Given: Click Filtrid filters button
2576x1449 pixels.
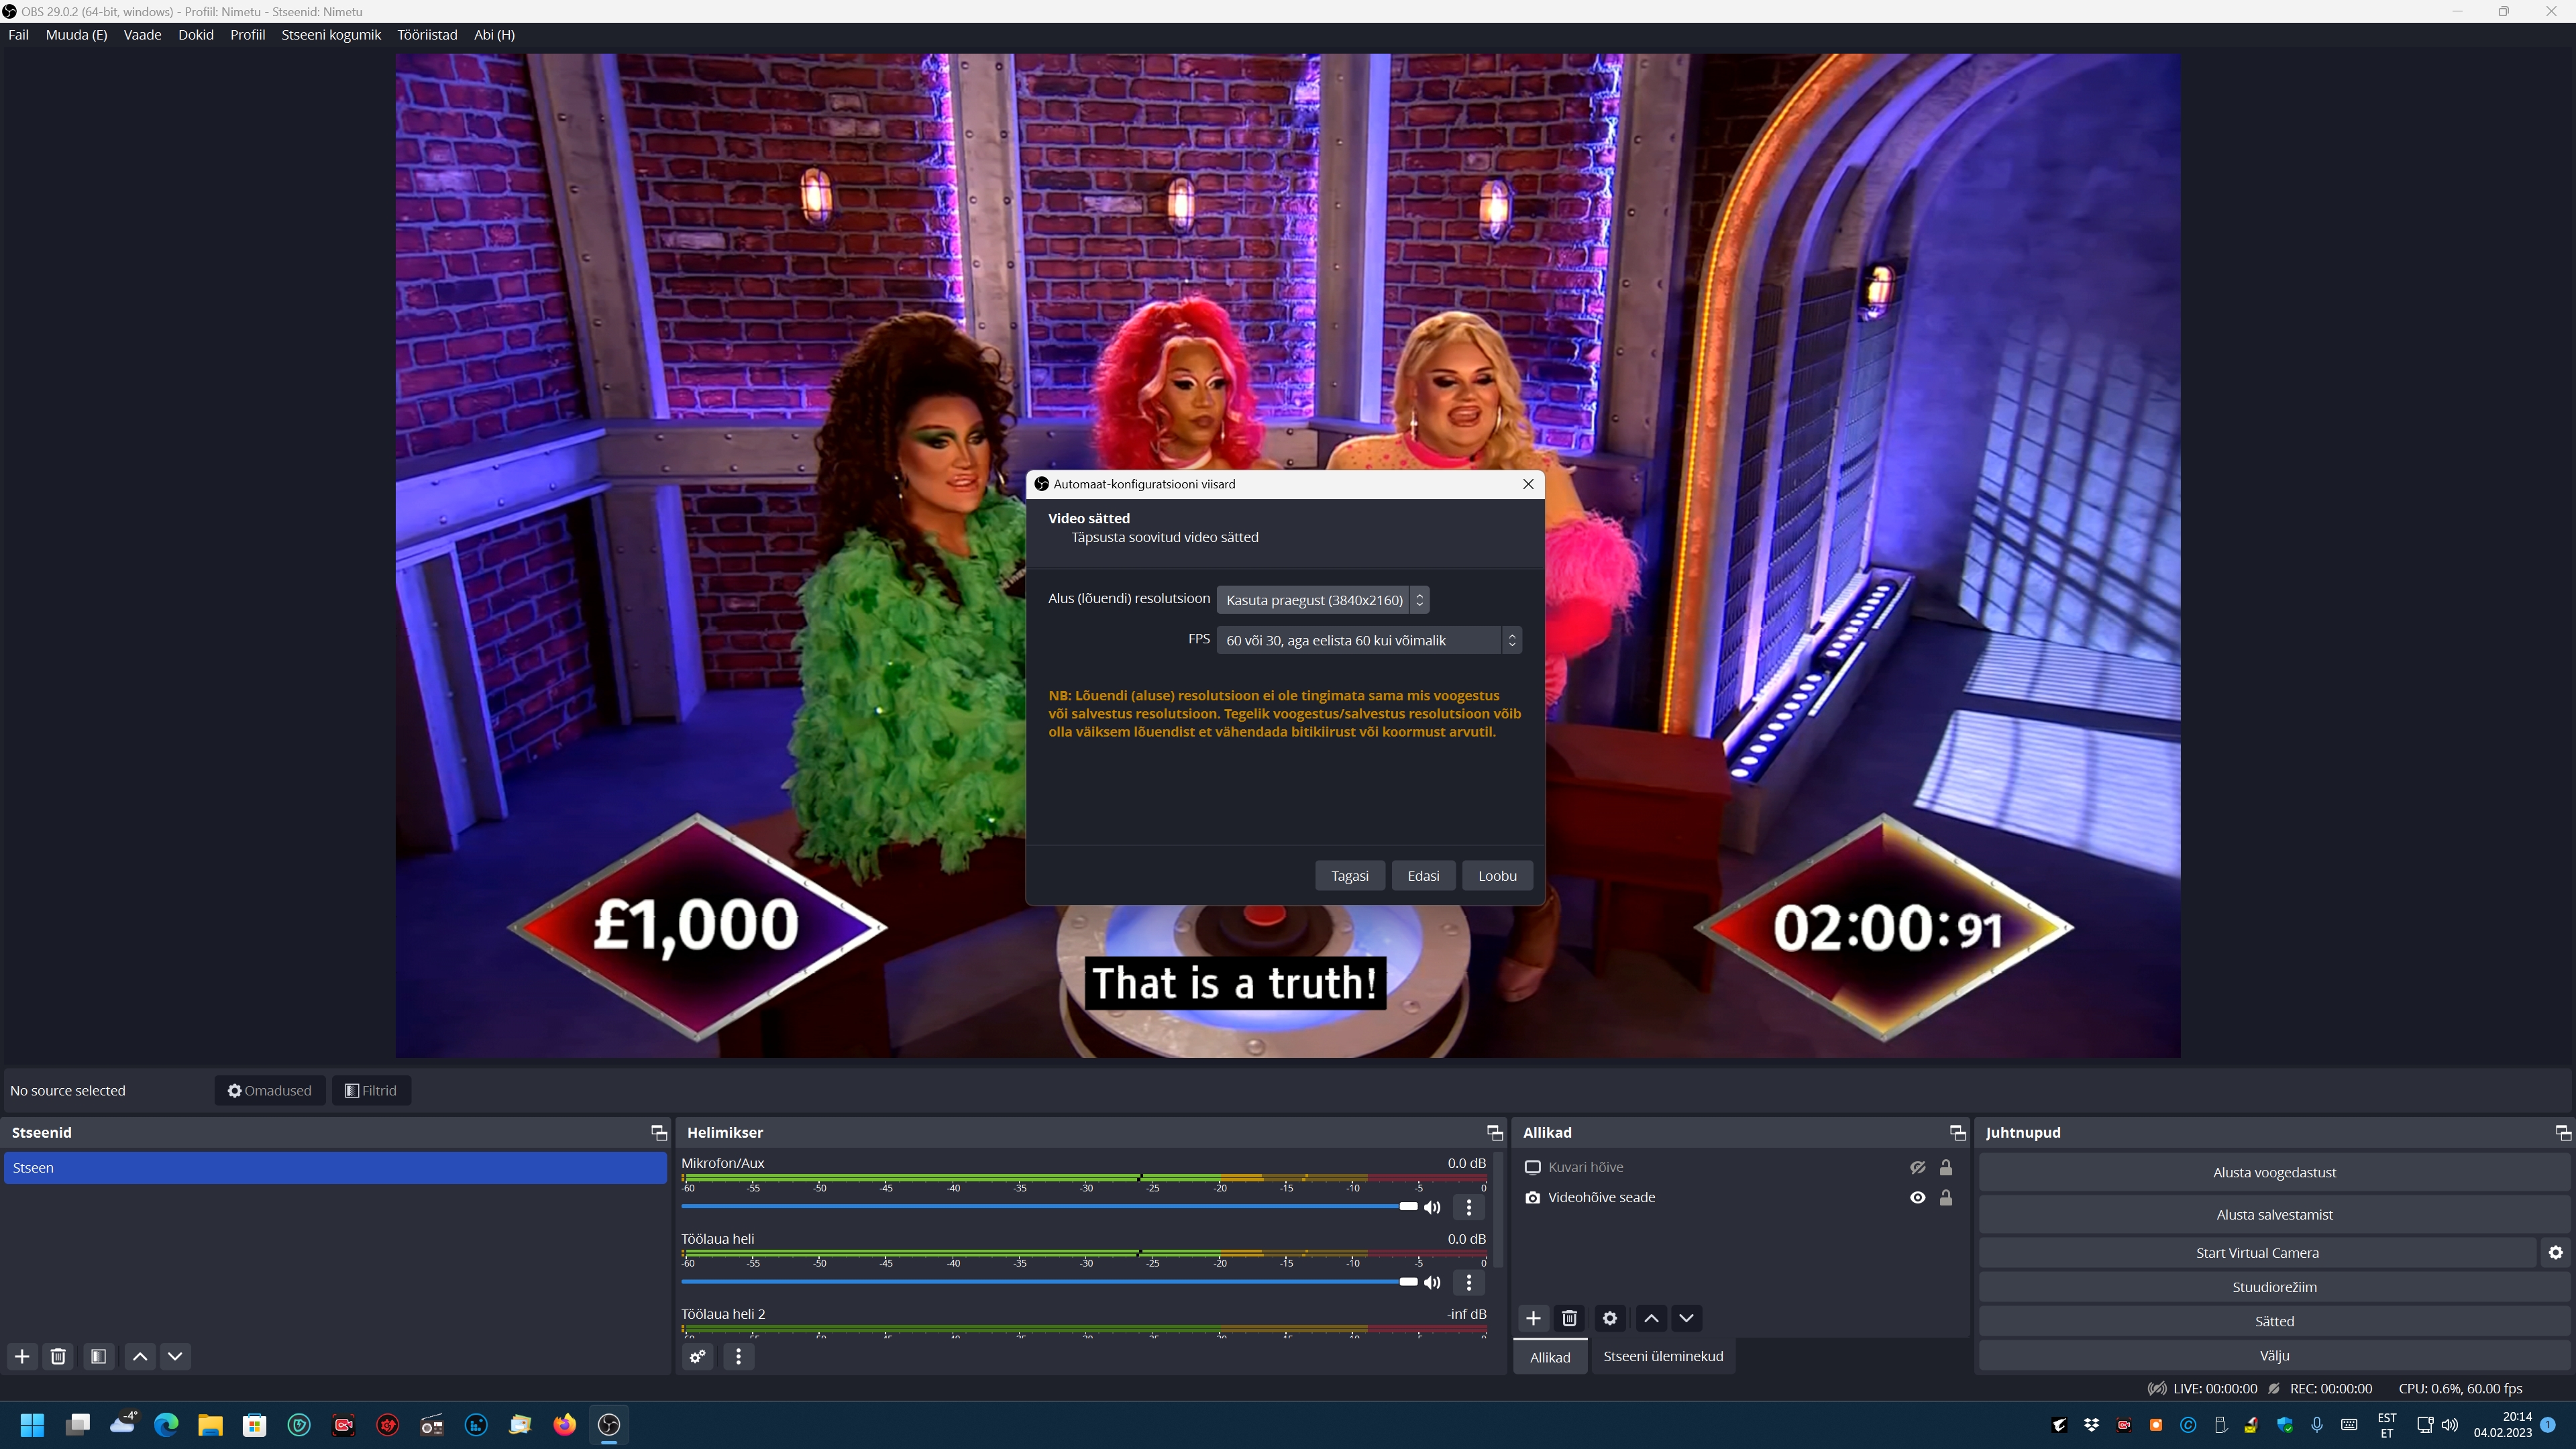Looking at the screenshot, I should tap(370, 1090).
